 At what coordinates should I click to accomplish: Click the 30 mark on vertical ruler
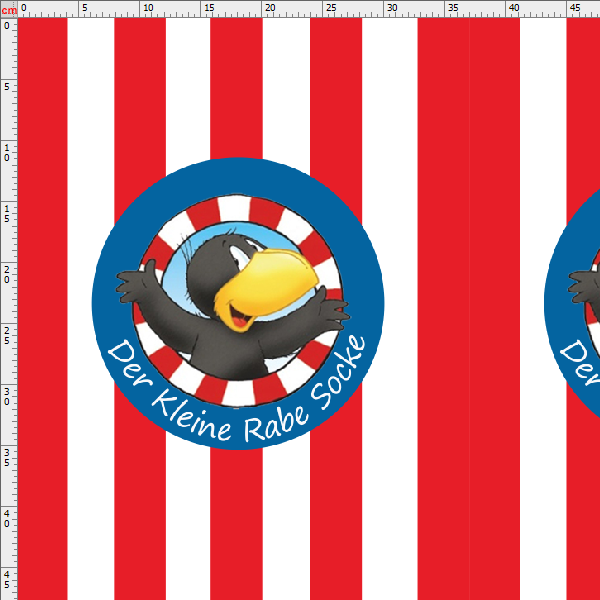click(x=8, y=396)
